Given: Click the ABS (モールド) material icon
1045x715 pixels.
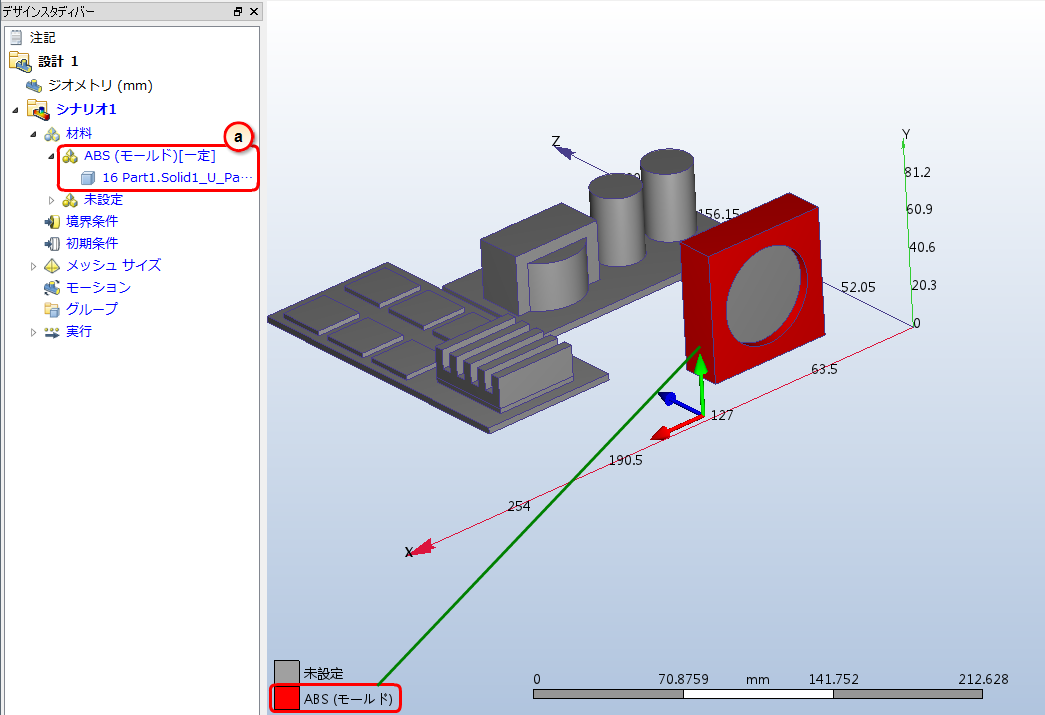Looking at the screenshot, I should coord(70,156).
